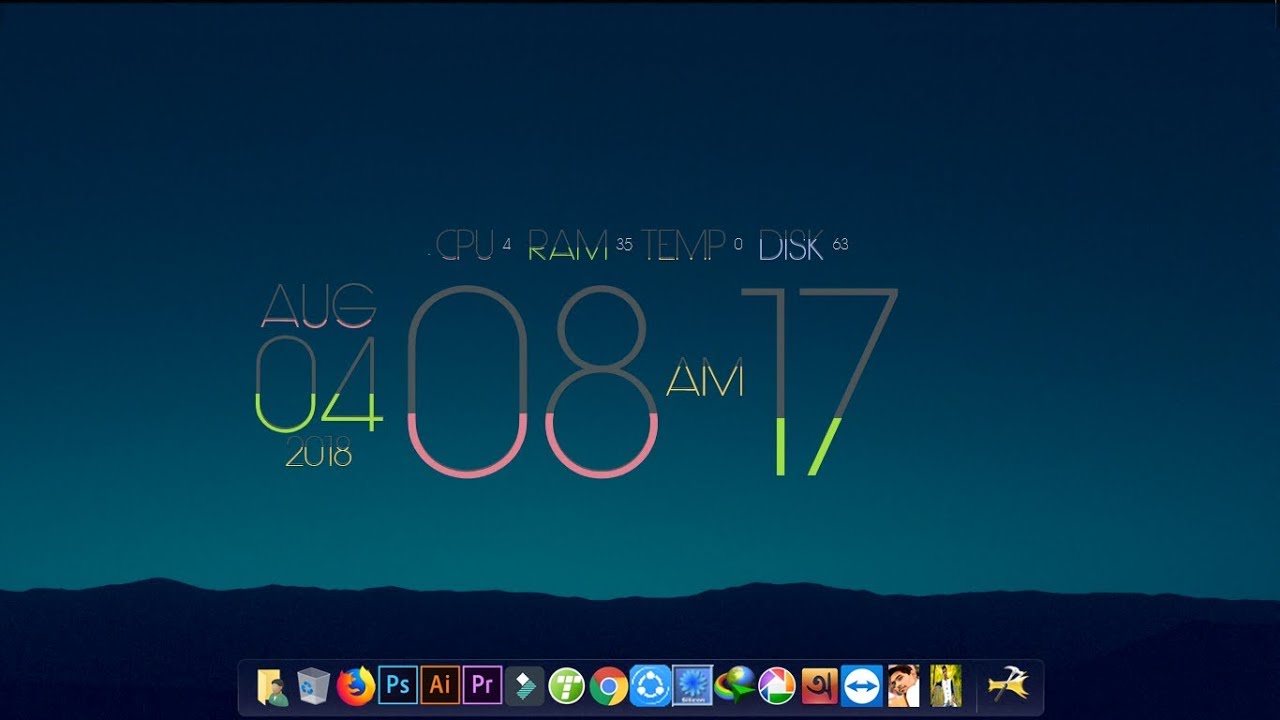Click the RAM usage meter label
Screen dimensions: 1280x720
[x=568, y=245]
